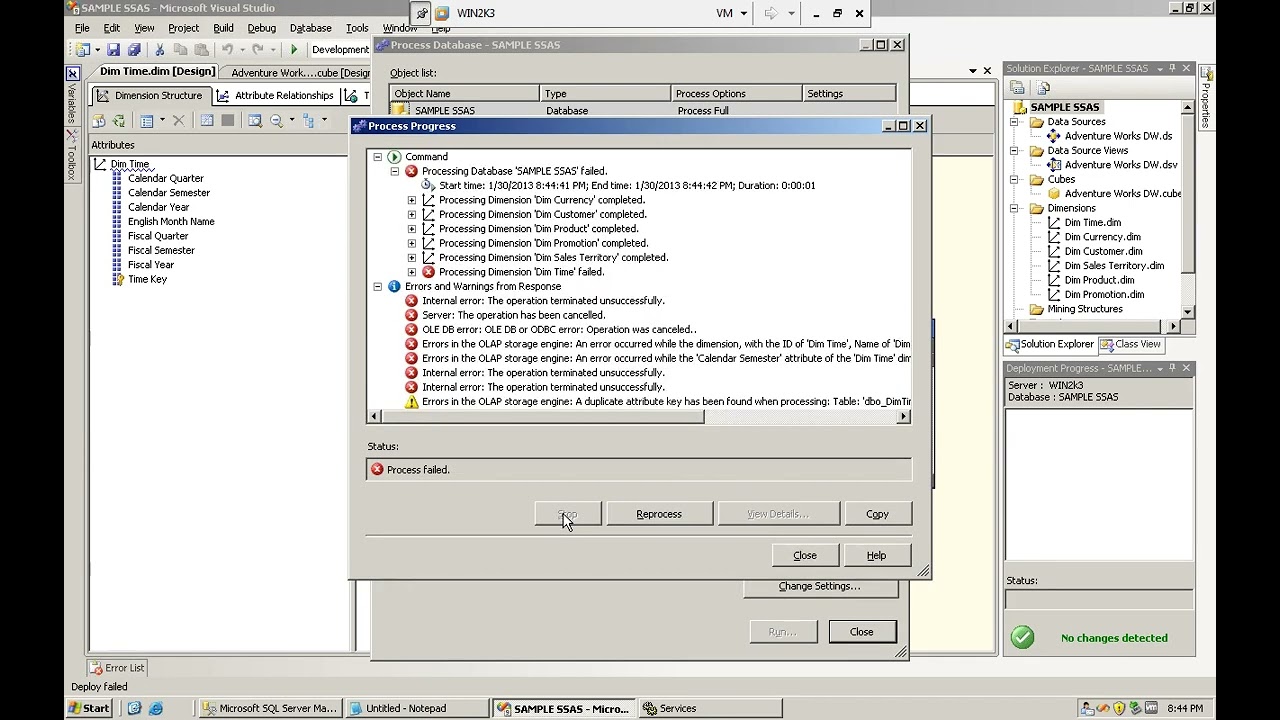Collapse the Dimensions folder in Solution Explorer
The height and width of the screenshot is (720, 1280).
click(x=1014, y=209)
